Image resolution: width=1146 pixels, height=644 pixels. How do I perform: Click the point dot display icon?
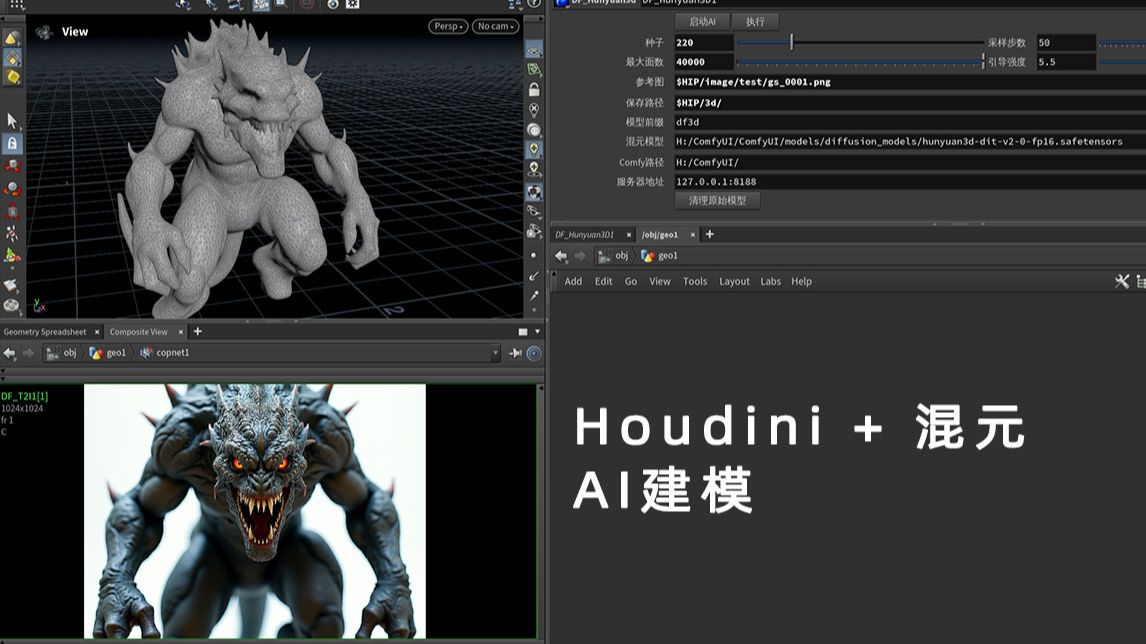(x=534, y=255)
